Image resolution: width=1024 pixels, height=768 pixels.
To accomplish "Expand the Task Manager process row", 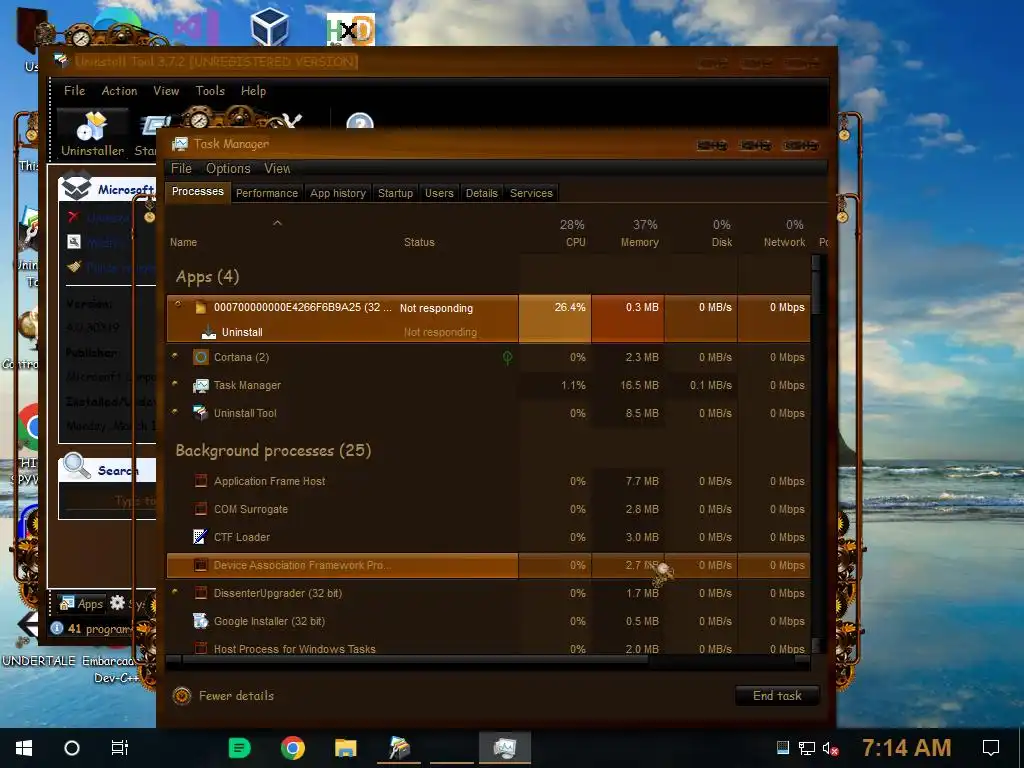I will pos(175,384).
